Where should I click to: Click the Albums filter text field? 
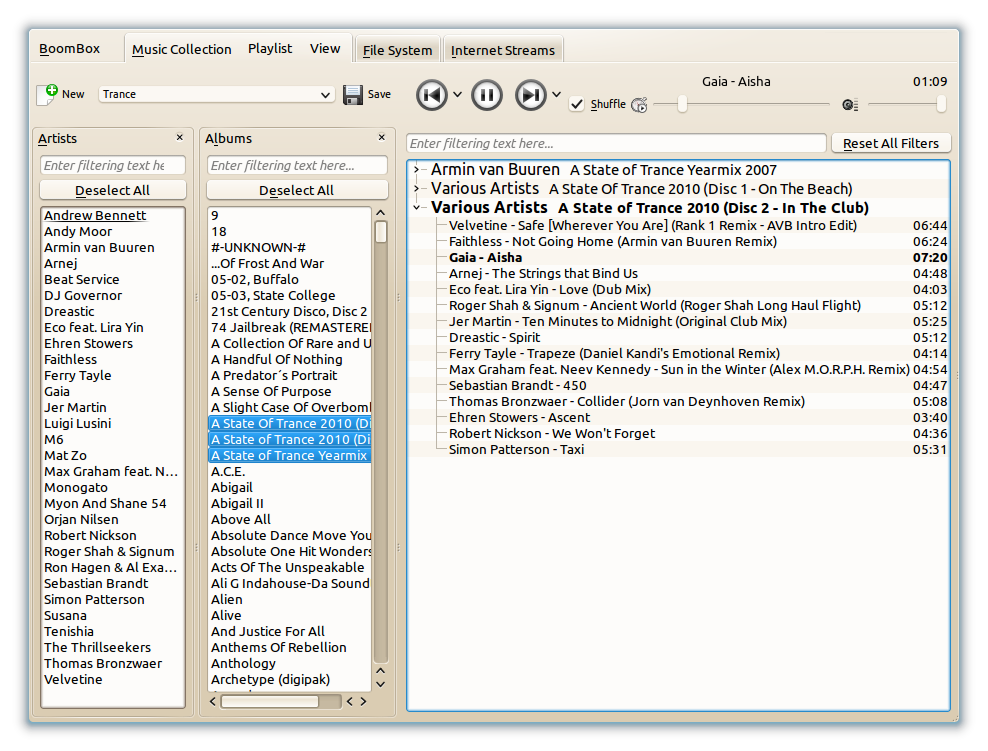pos(297,165)
